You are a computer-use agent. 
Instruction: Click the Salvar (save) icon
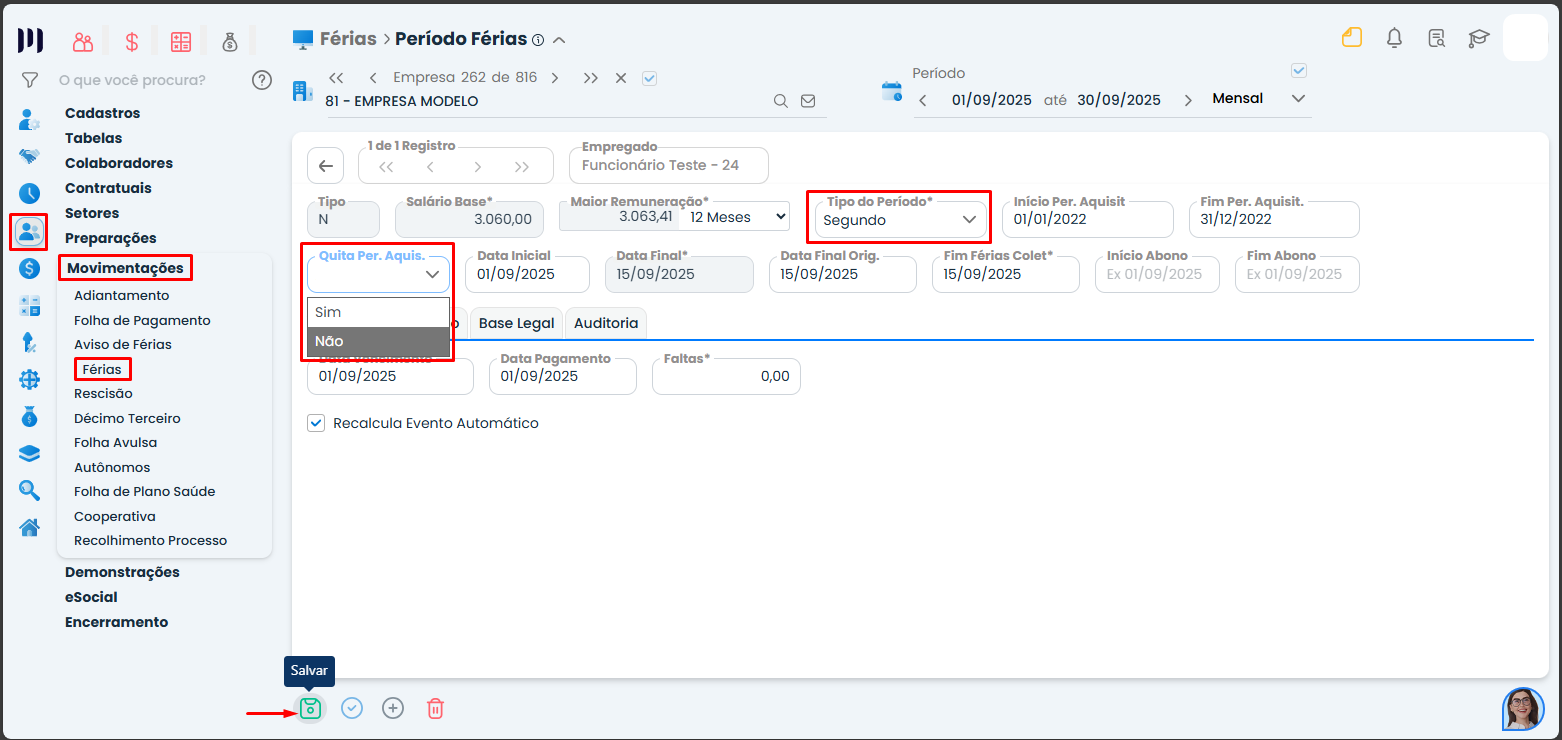click(311, 708)
